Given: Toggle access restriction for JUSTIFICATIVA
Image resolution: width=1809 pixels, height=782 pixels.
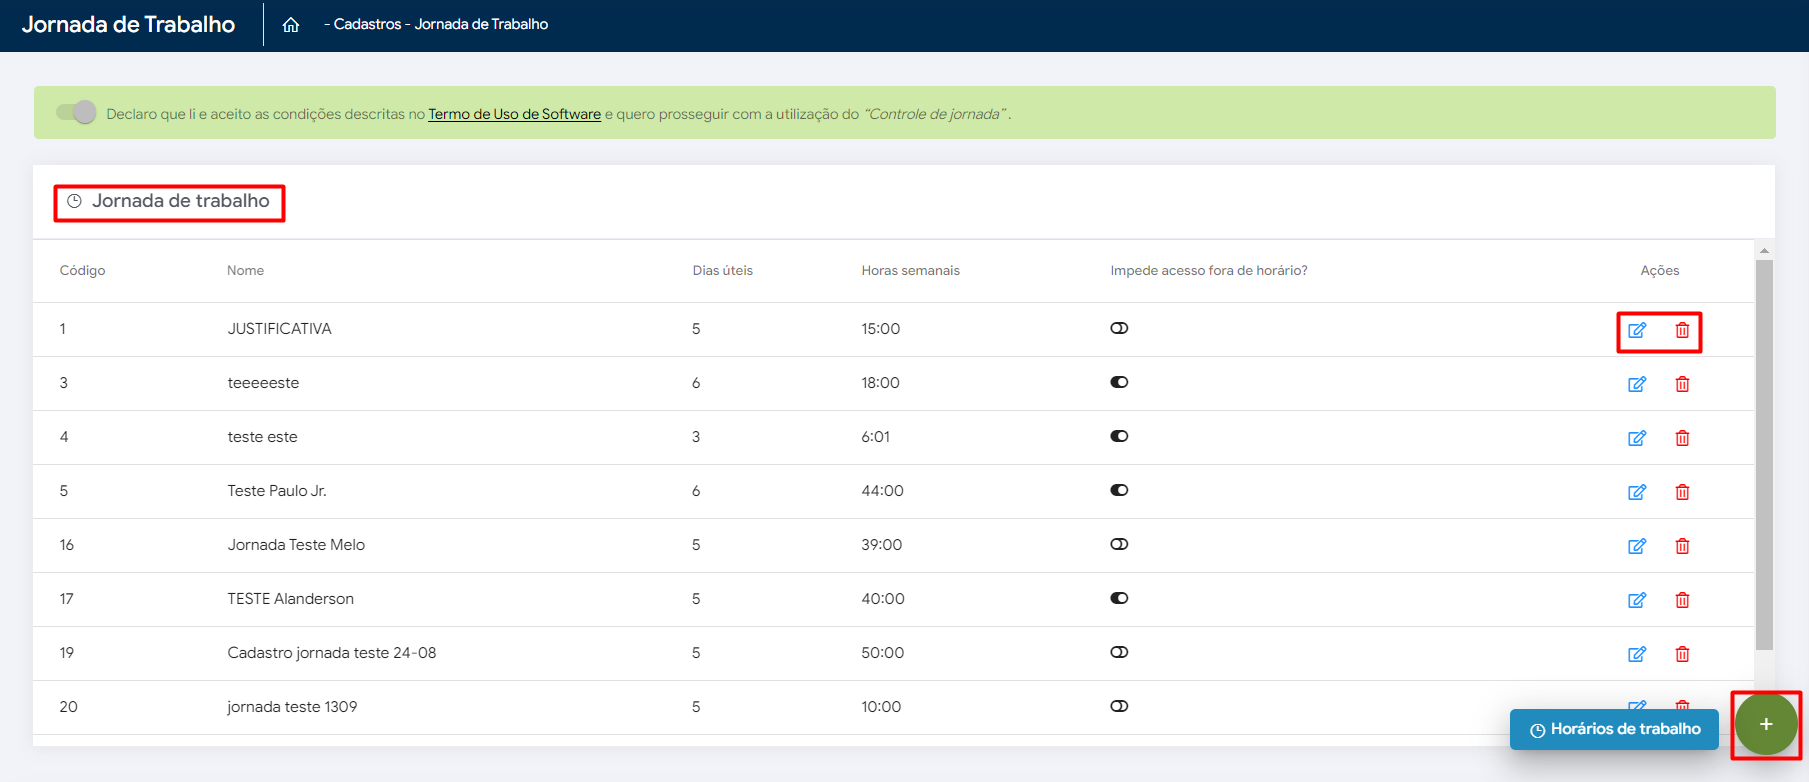Looking at the screenshot, I should click(x=1119, y=328).
